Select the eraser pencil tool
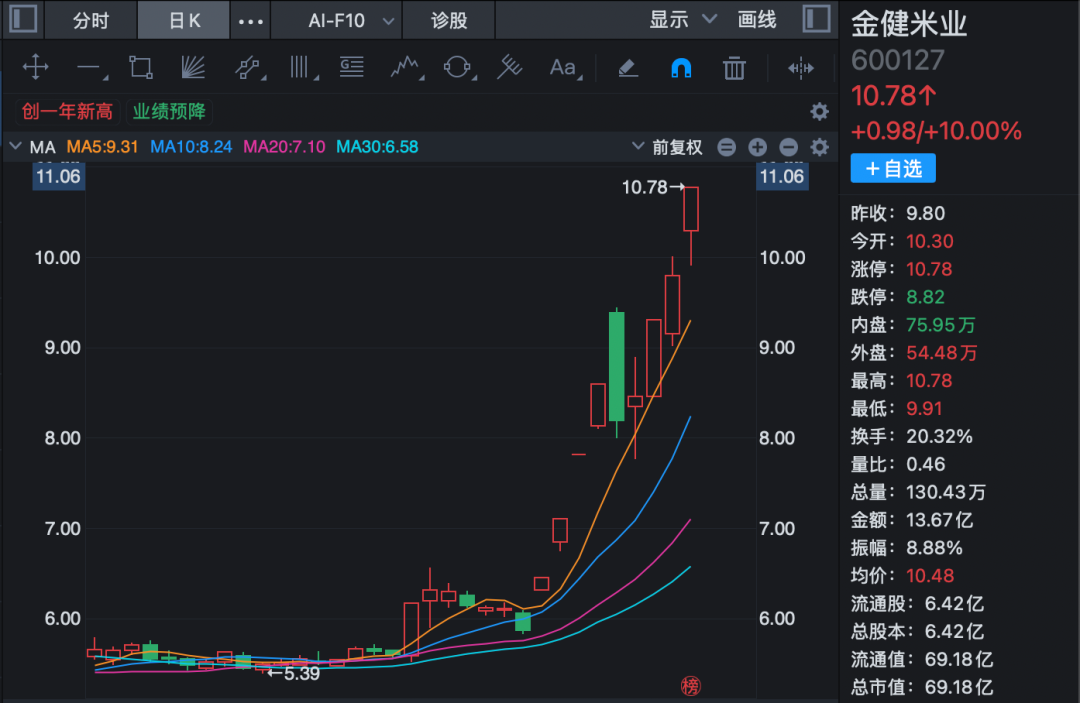 [x=627, y=67]
